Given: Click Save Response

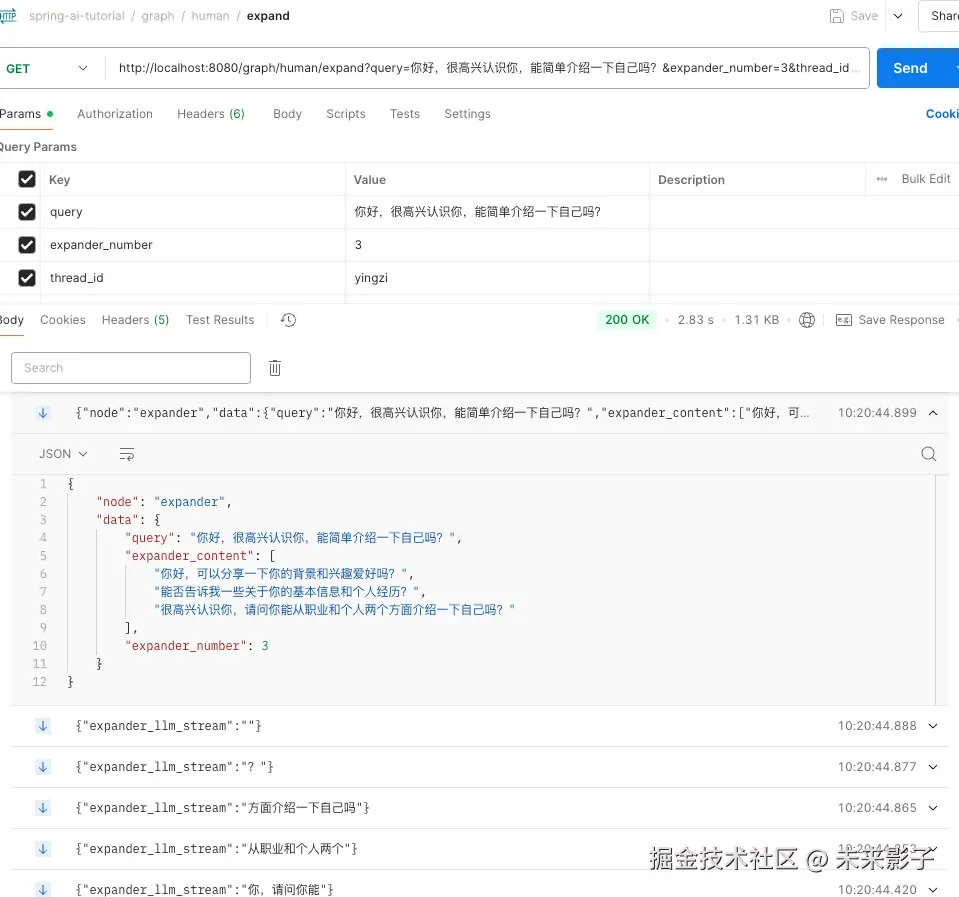Looking at the screenshot, I should coord(890,320).
